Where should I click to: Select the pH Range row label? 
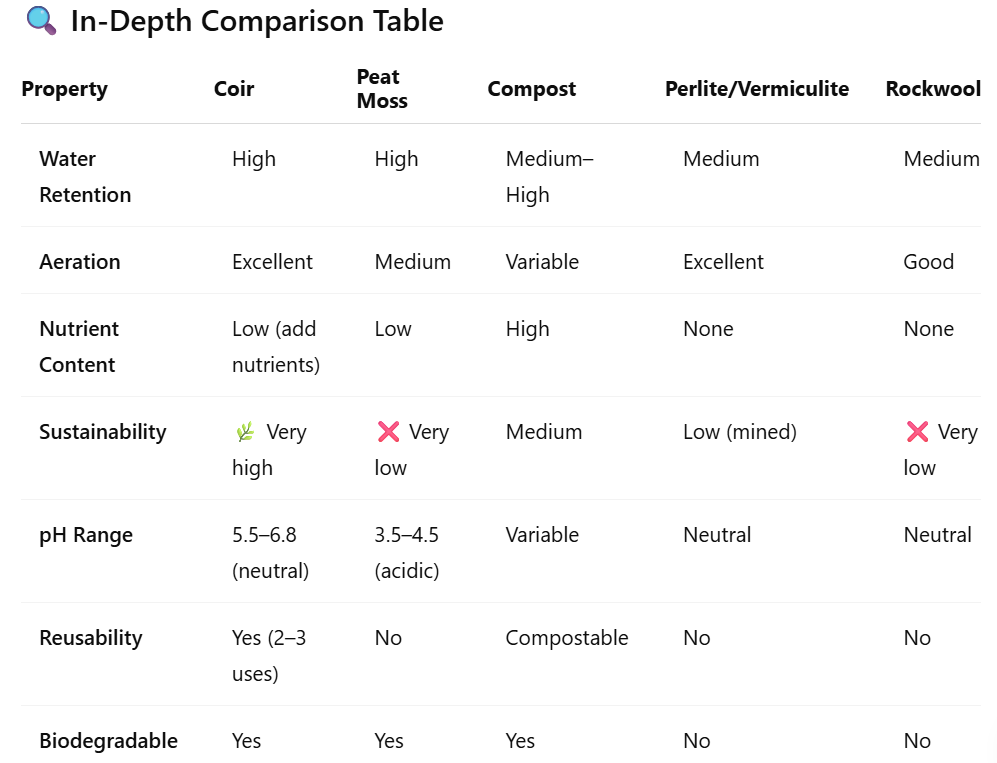tap(85, 535)
